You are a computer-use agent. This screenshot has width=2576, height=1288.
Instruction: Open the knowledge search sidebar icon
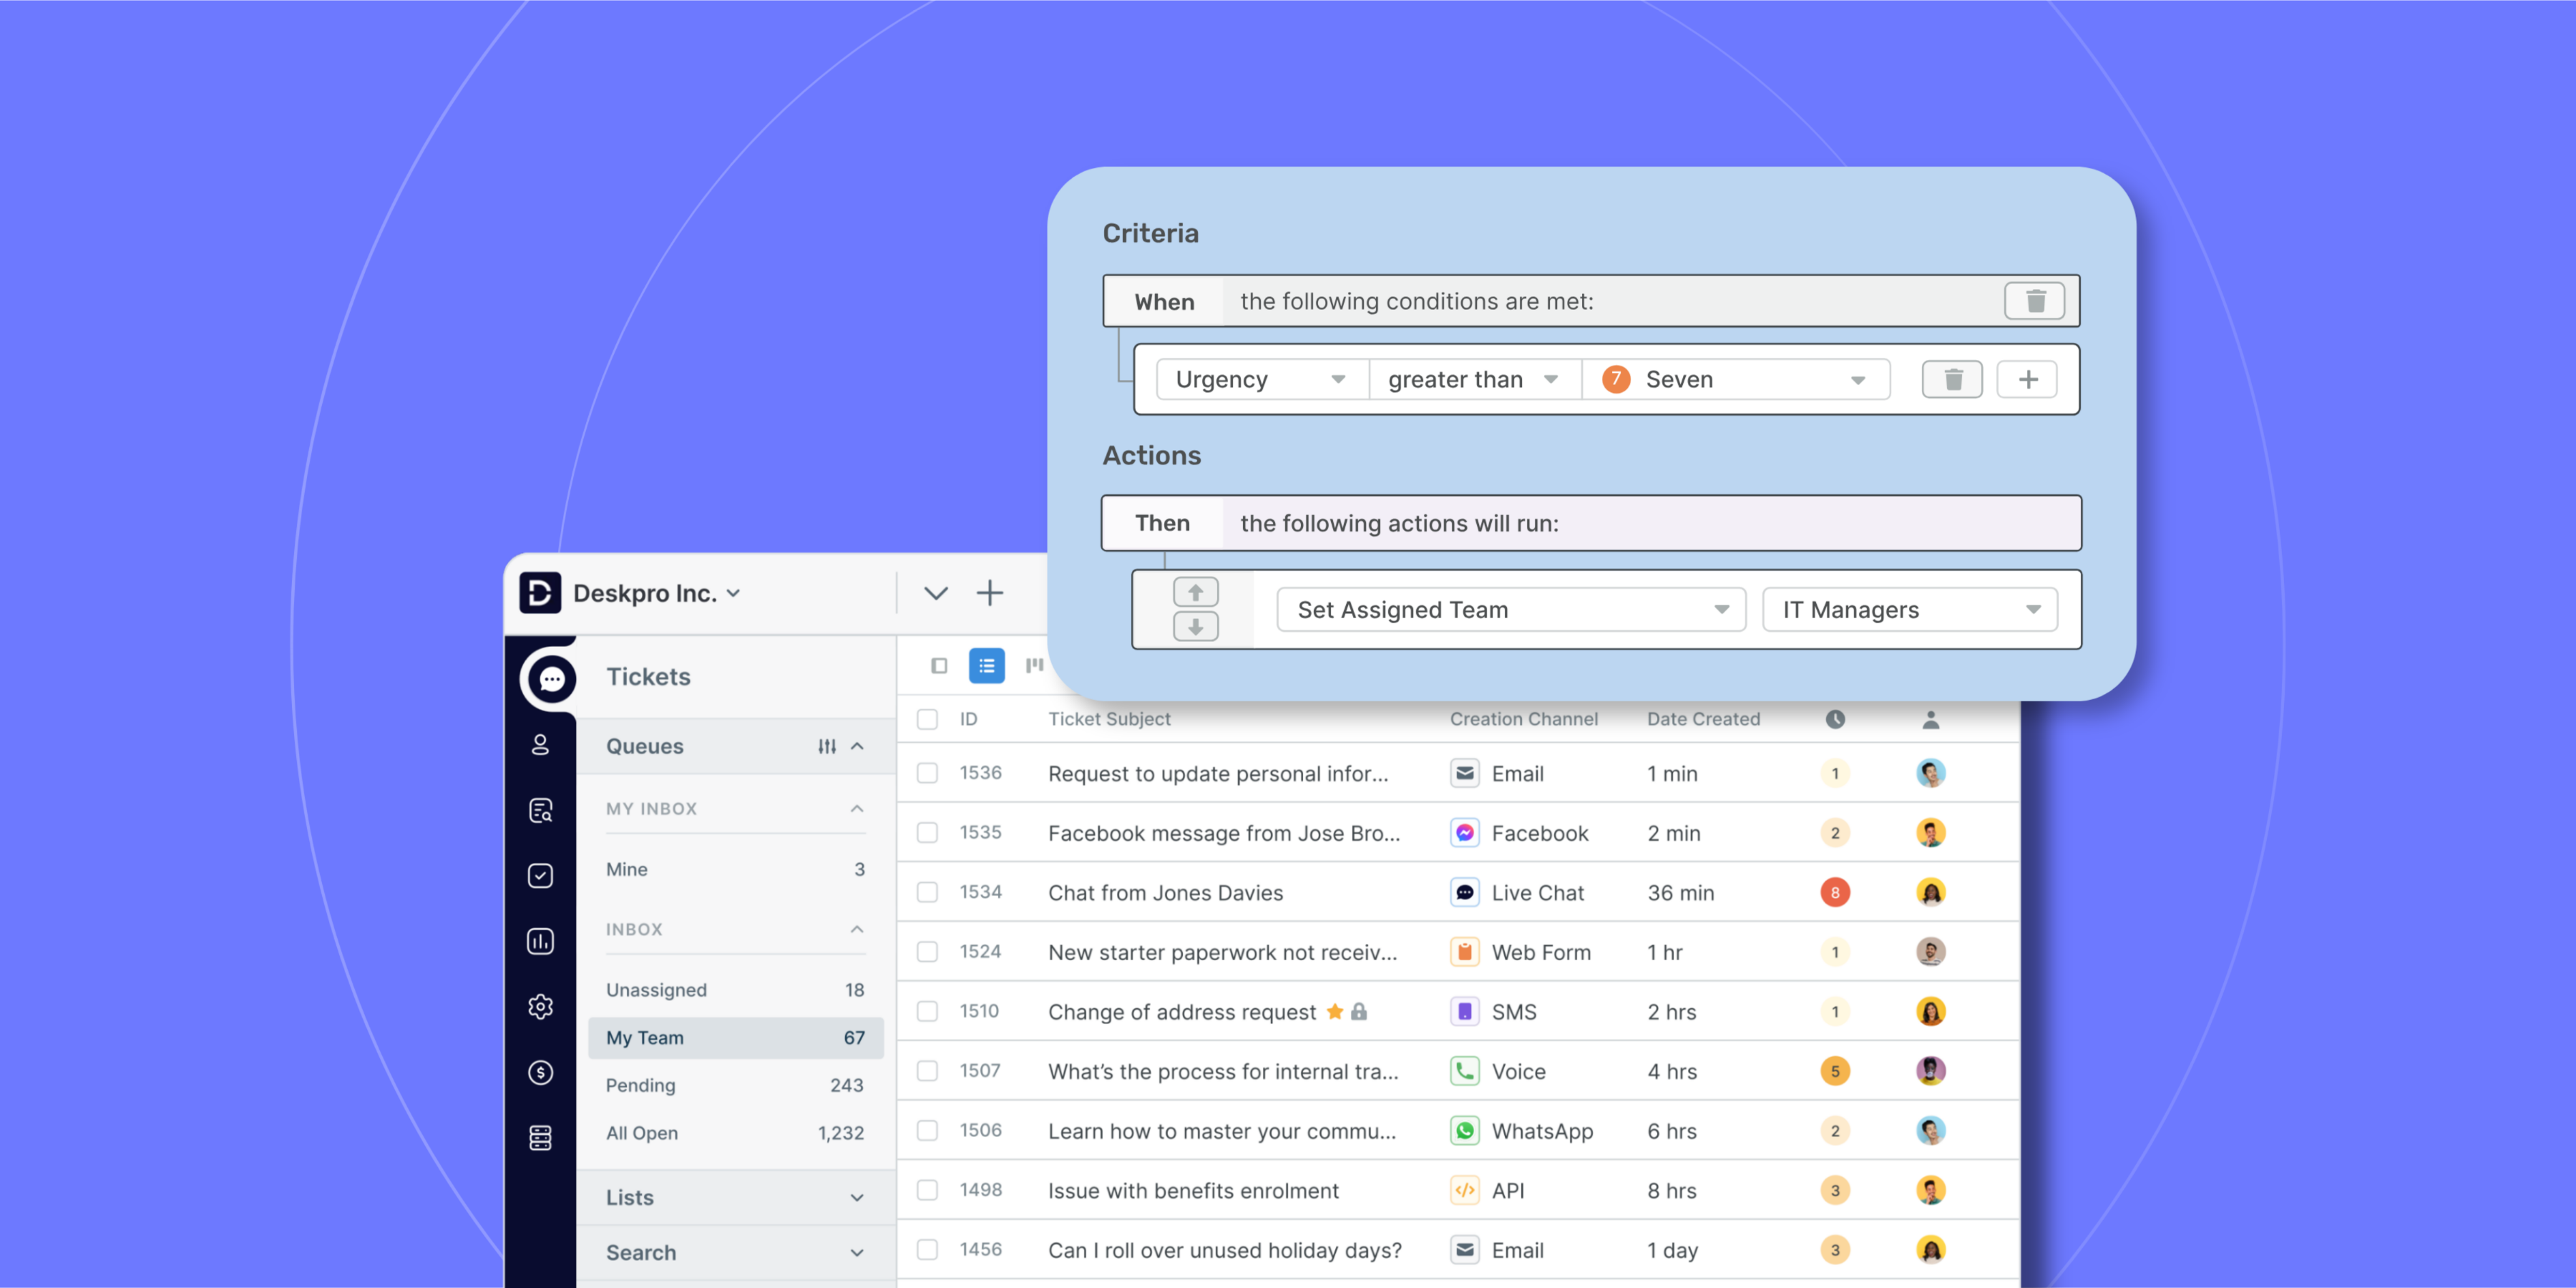[x=540, y=810]
